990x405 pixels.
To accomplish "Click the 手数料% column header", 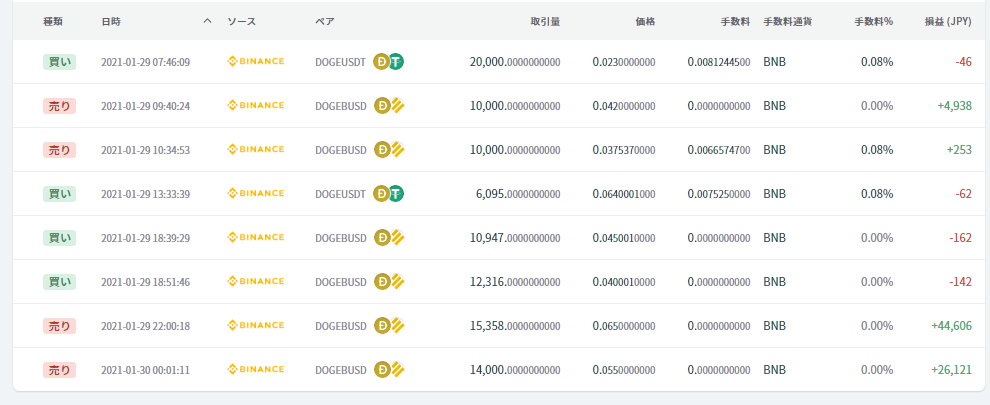I will pyautogui.click(x=874, y=21).
